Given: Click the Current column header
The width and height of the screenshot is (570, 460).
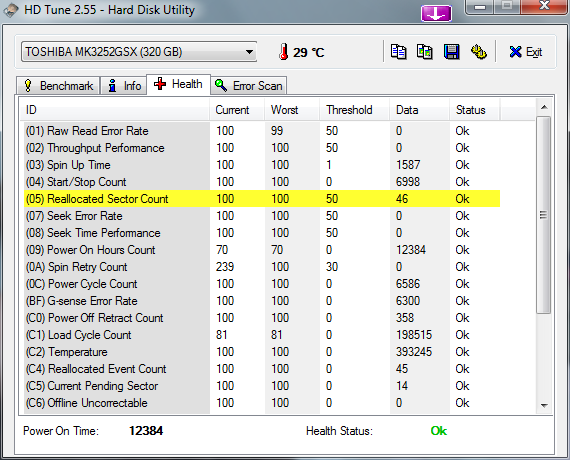Looking at the screenshot, I should [237, 110].
